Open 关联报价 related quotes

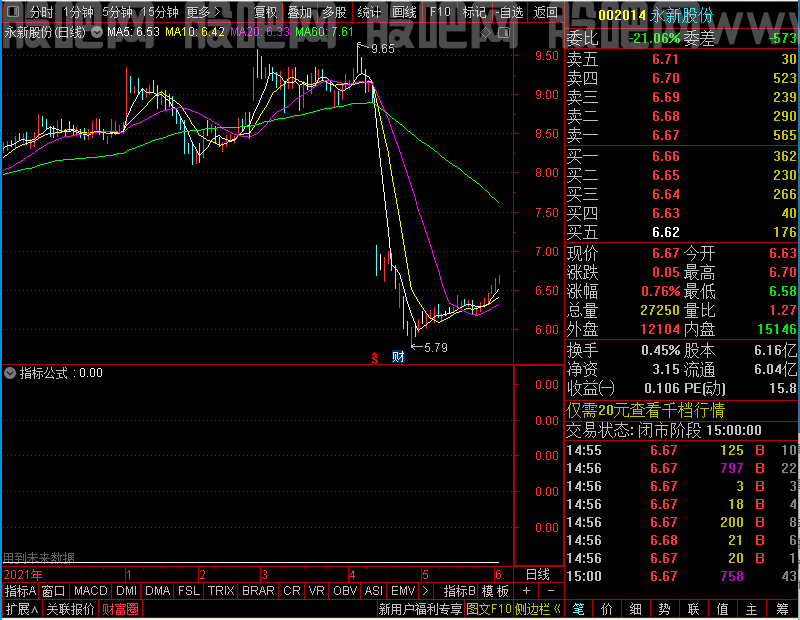point(70,609)
